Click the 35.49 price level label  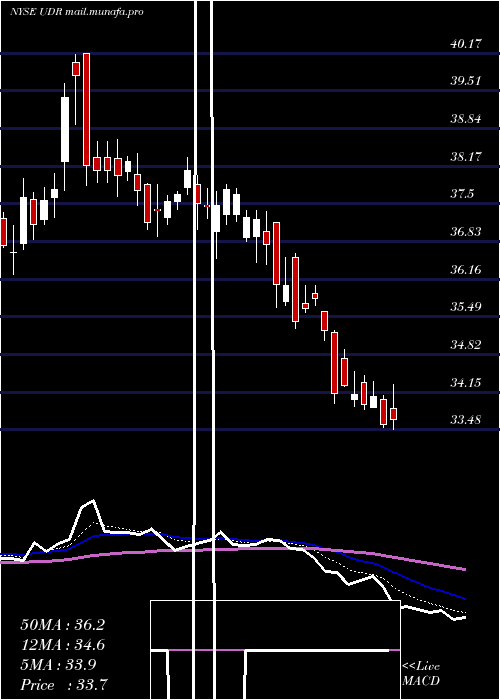pyautogui.click(x=465, y=307)
